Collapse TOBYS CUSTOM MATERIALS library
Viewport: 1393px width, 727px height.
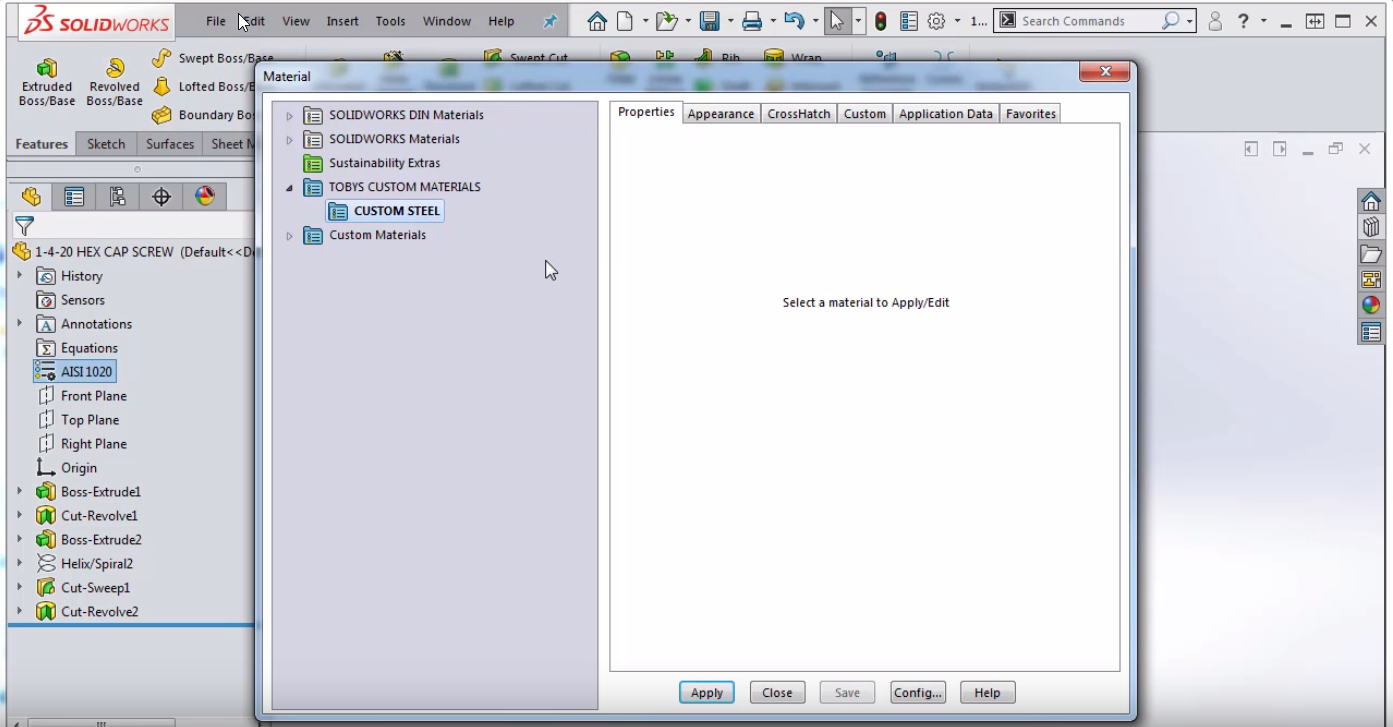pos(290,188)
